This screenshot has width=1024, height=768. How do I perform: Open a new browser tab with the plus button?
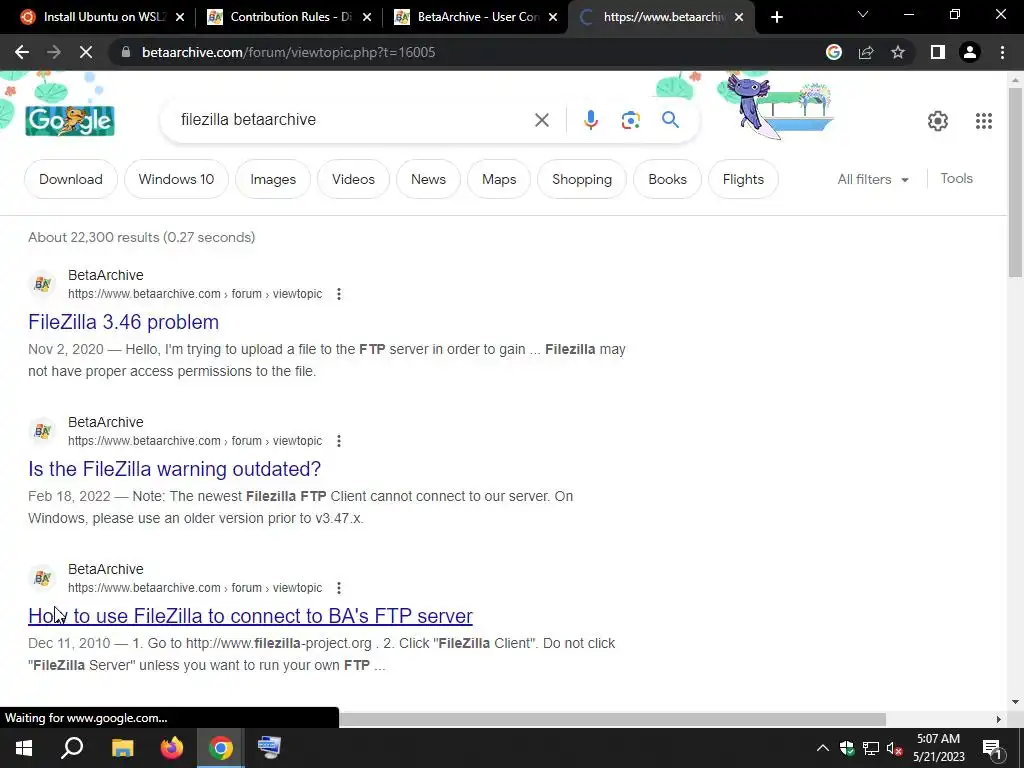(776, 17)
